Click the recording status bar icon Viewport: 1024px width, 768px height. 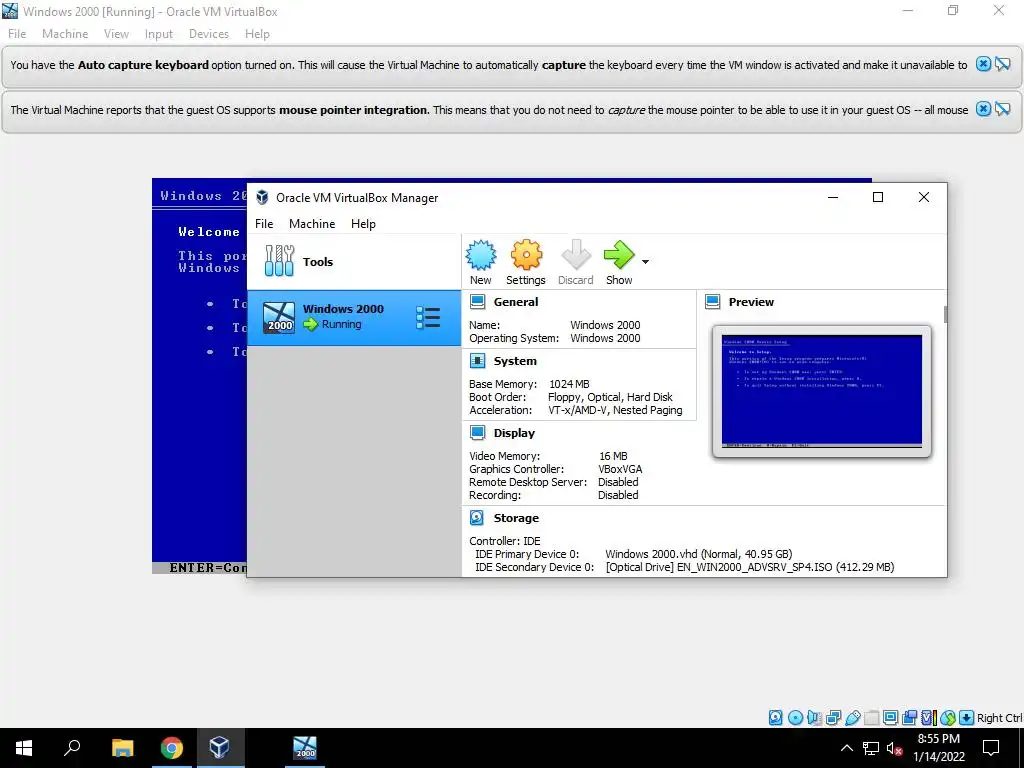click(909, 718)
